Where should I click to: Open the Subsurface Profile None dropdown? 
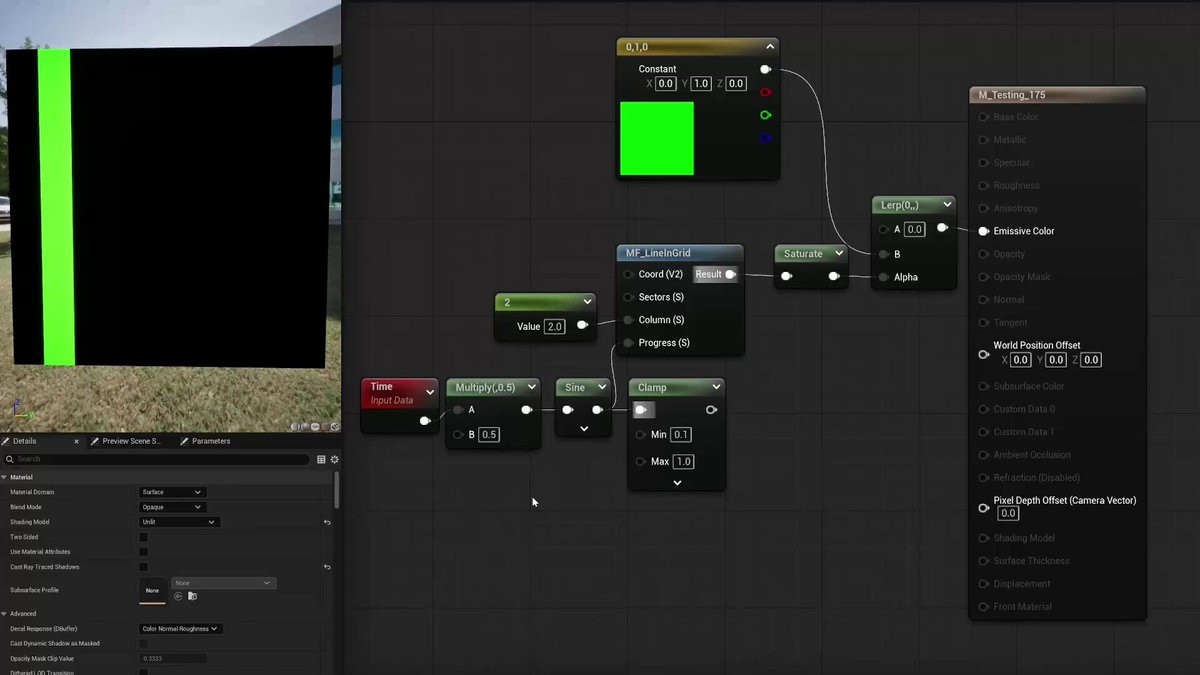[224, 583]
